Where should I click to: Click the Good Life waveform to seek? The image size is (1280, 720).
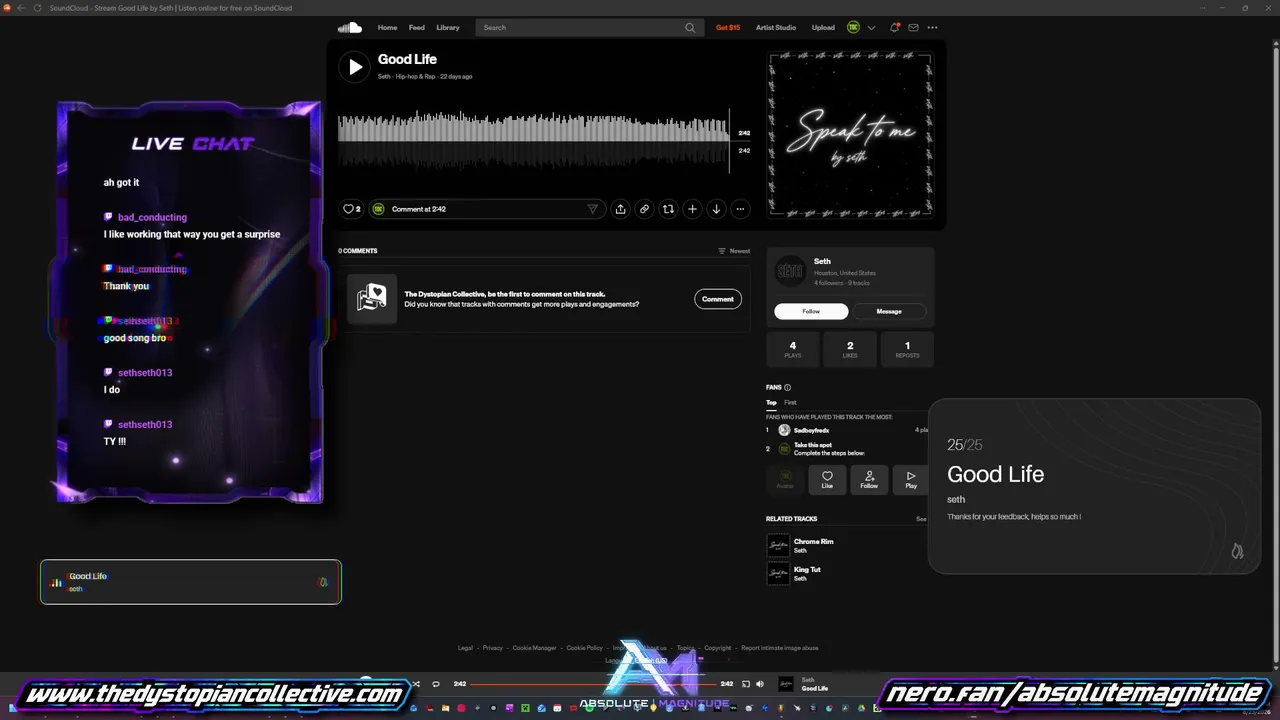pos(534,141)
